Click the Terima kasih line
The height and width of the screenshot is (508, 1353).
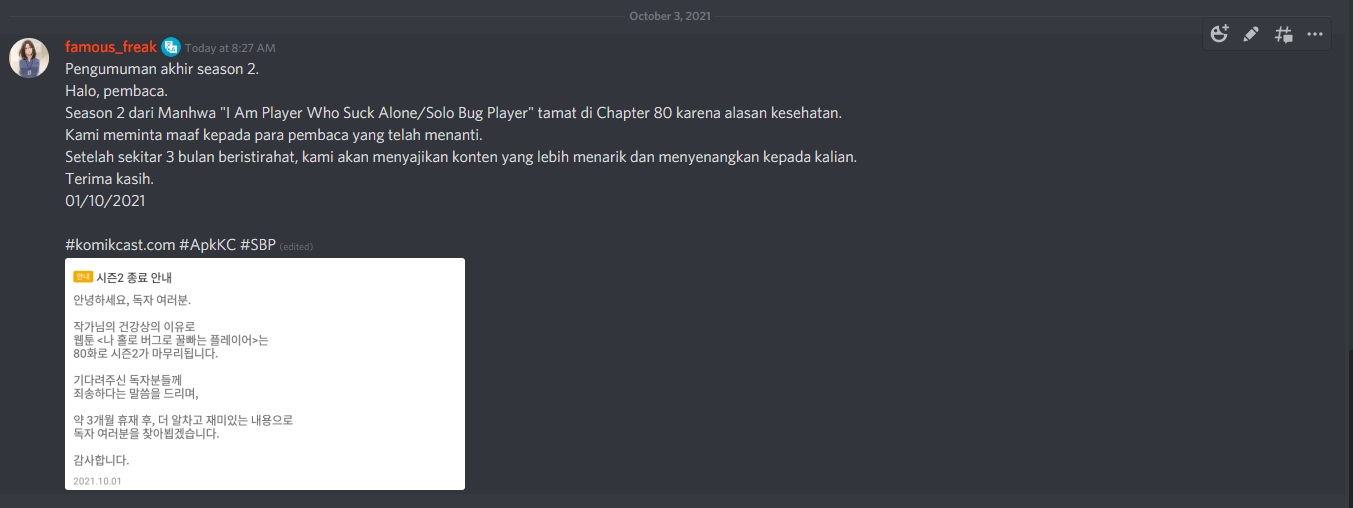point(109,179)
